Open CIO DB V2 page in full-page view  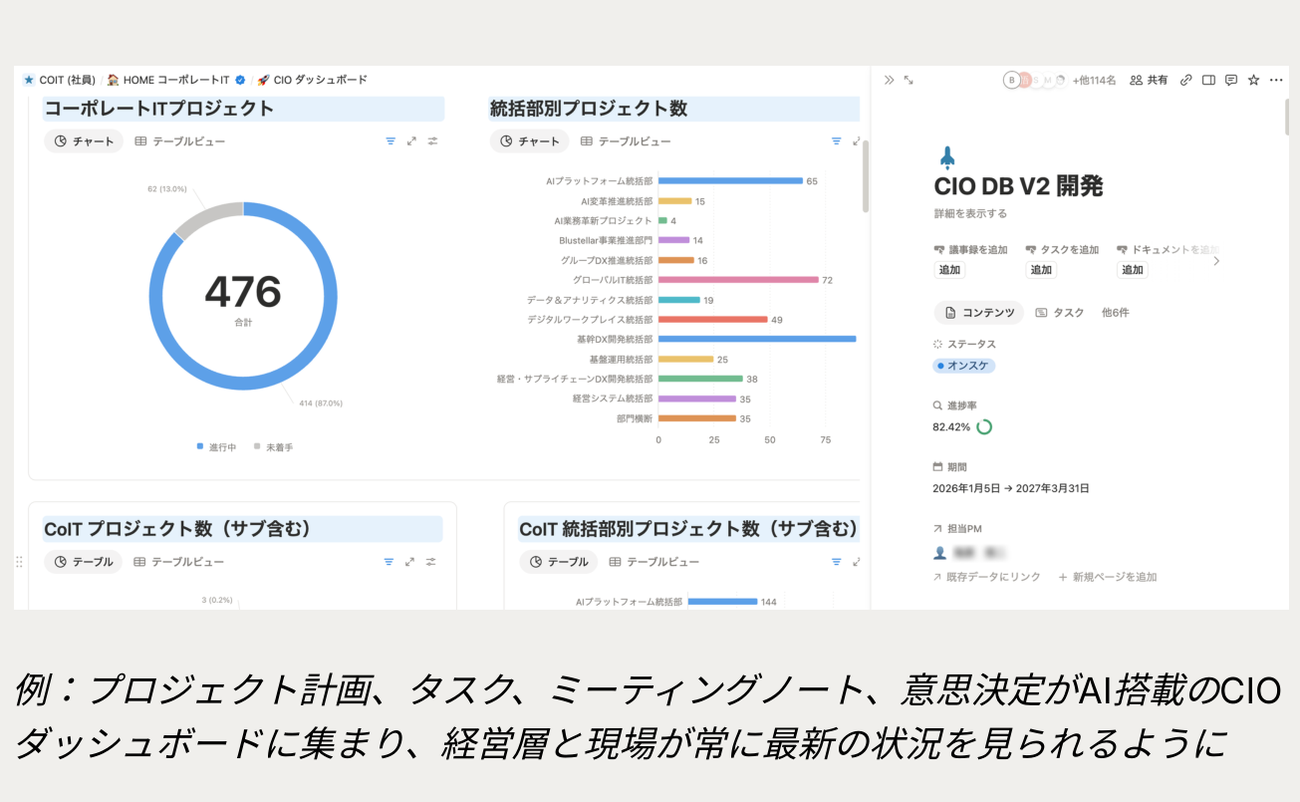coord(909,80)
